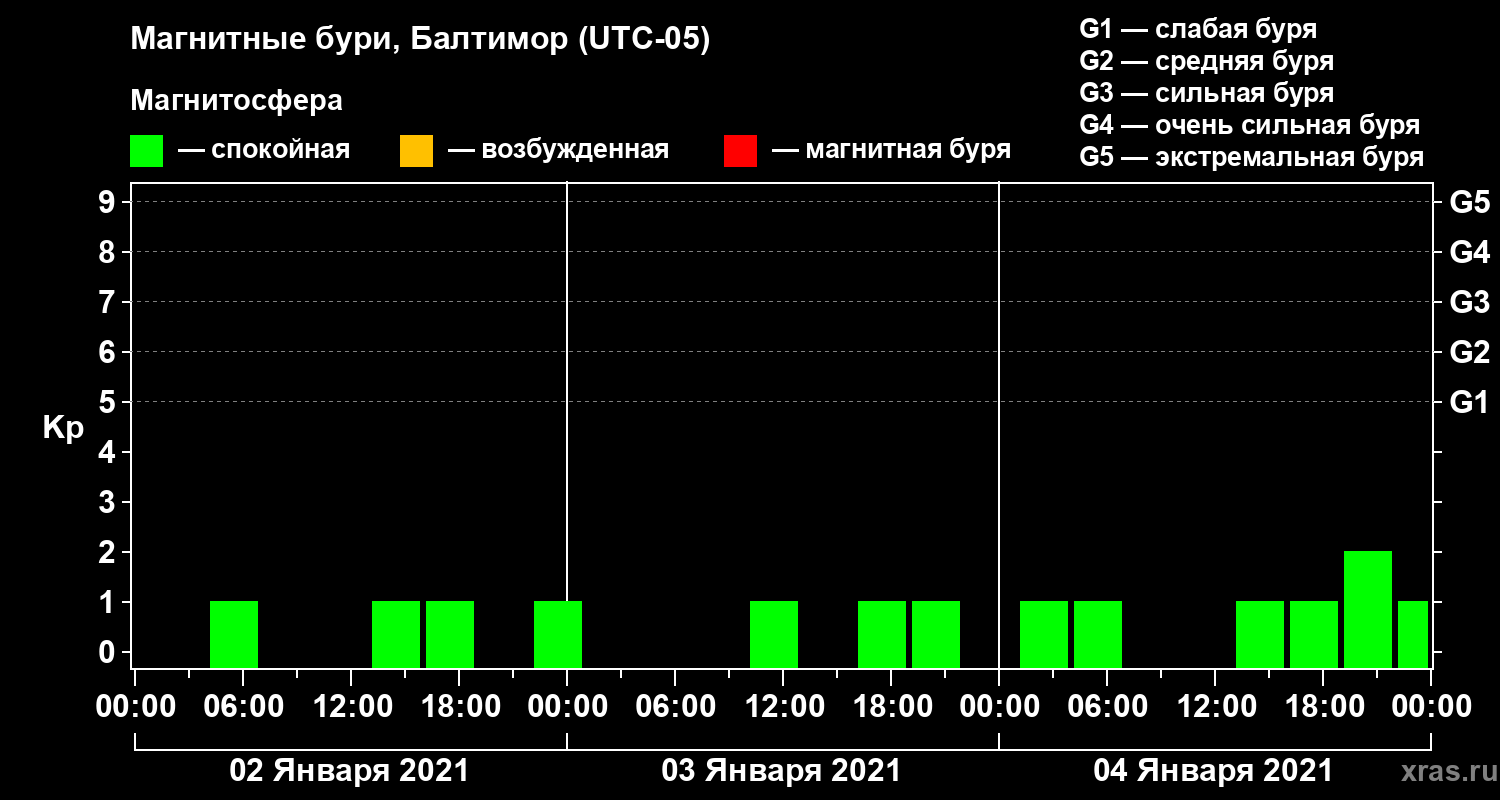Click the Kp axis value 3
Screen dimensions: 1500x800
(109, 502)
